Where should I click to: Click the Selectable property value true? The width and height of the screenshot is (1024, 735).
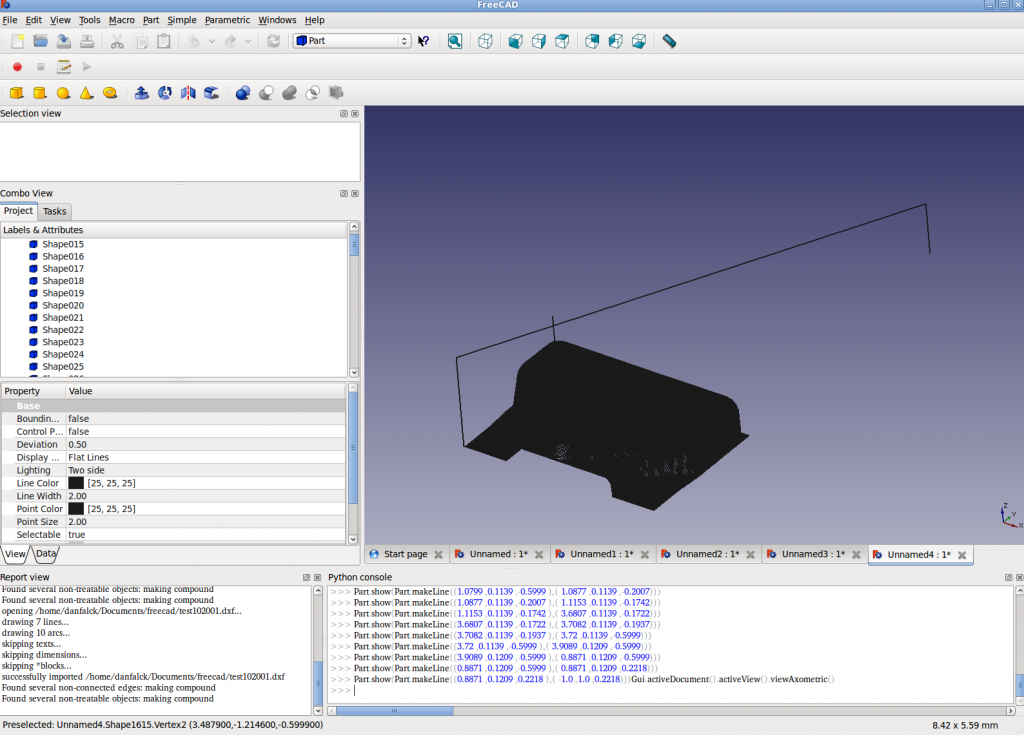click(x=77, y=534)
